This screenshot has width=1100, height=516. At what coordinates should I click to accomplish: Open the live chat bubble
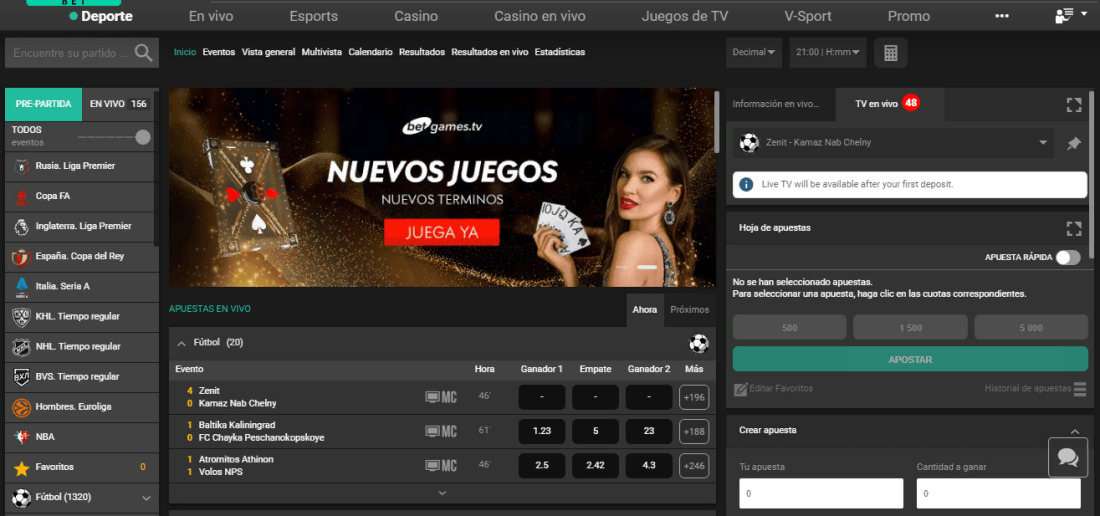tap(1068, 458)
